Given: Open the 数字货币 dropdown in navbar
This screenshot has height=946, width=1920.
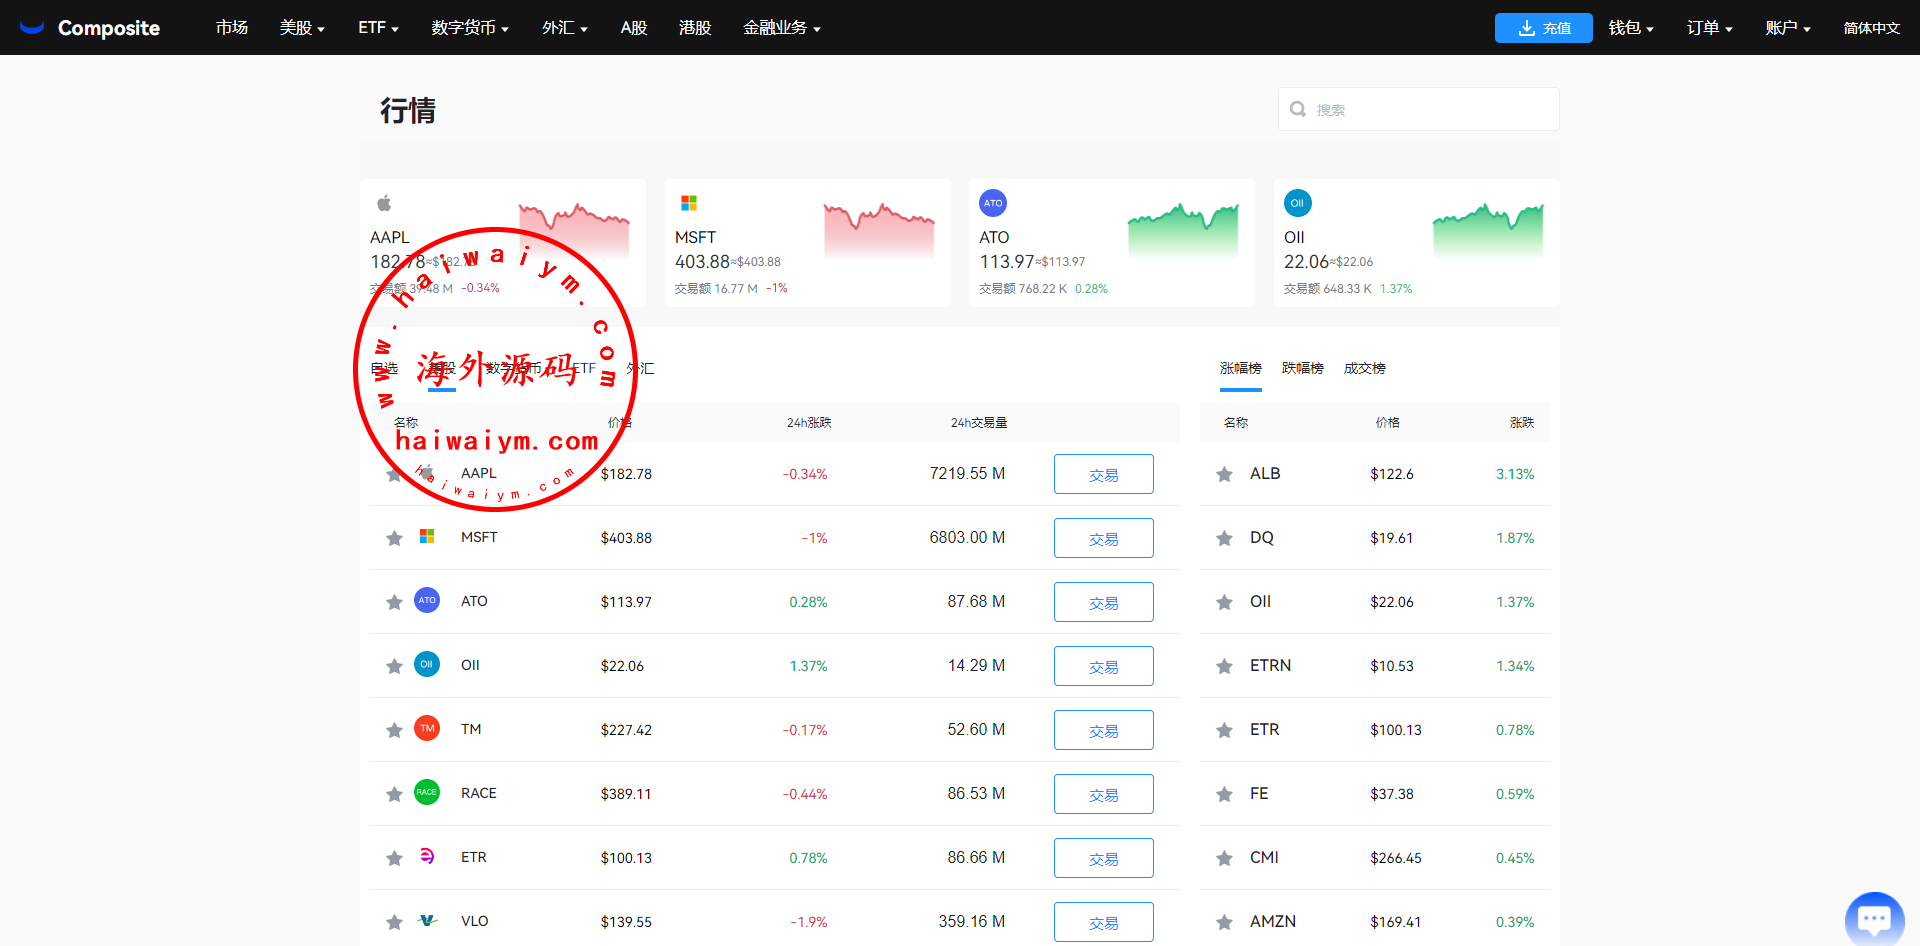Looking at the screenshot, I should click(x=470, y=28).
